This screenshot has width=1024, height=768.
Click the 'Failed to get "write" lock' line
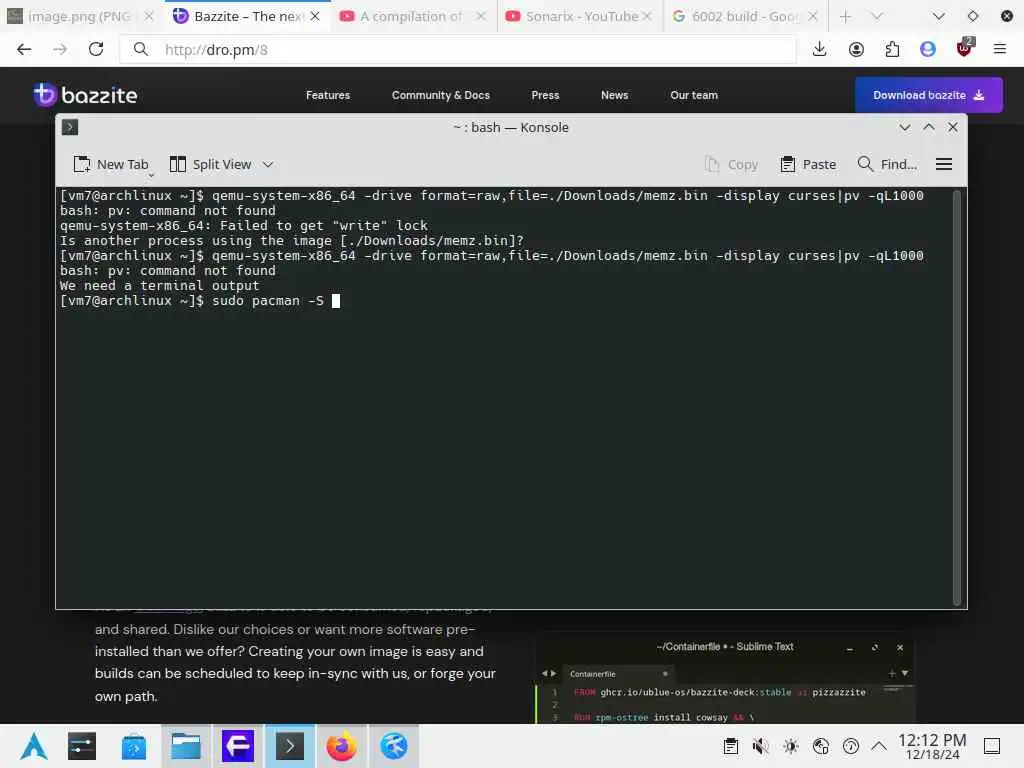[244, 225]
